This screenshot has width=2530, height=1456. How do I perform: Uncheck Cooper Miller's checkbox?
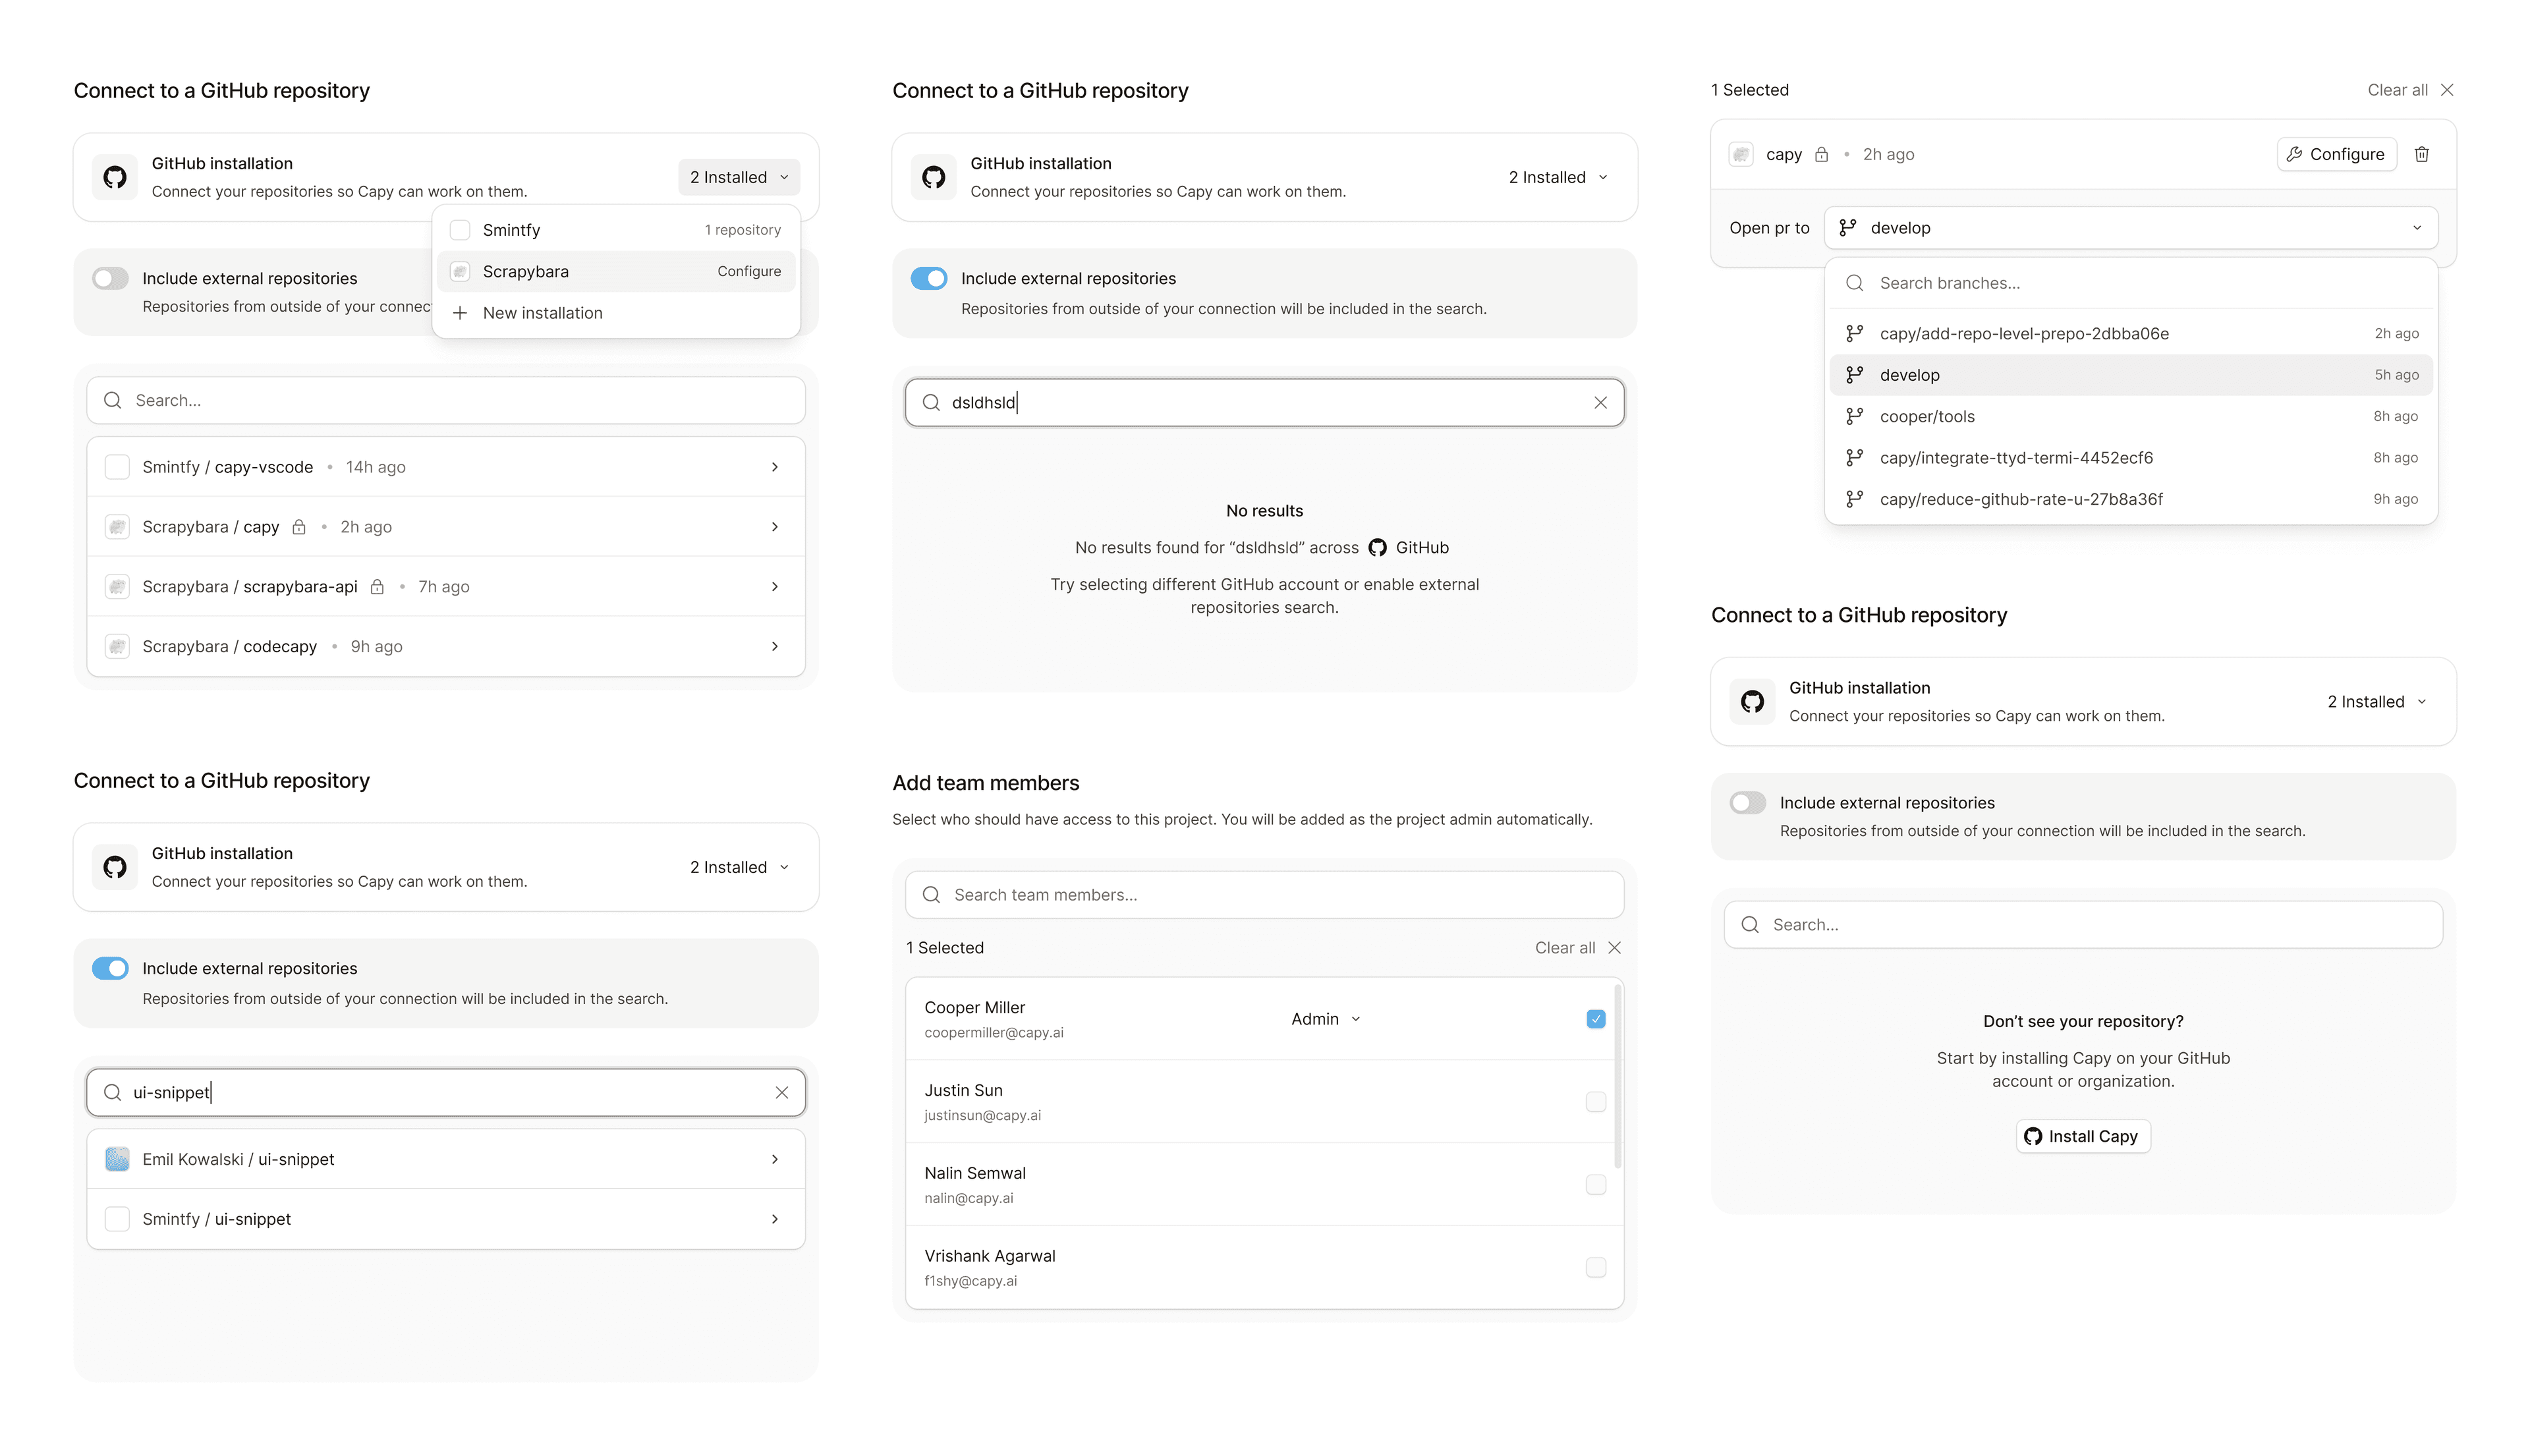click(x=1595, y=1018)
